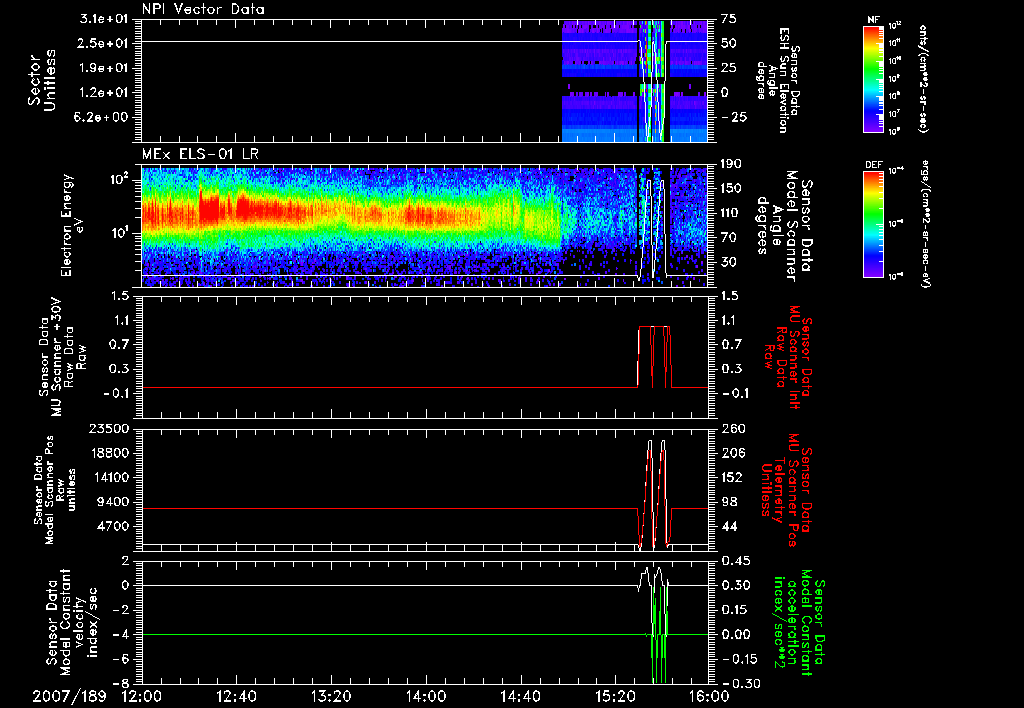
Task: Click the 206 telemetry tick value
Action: click(x=731, y=453)
